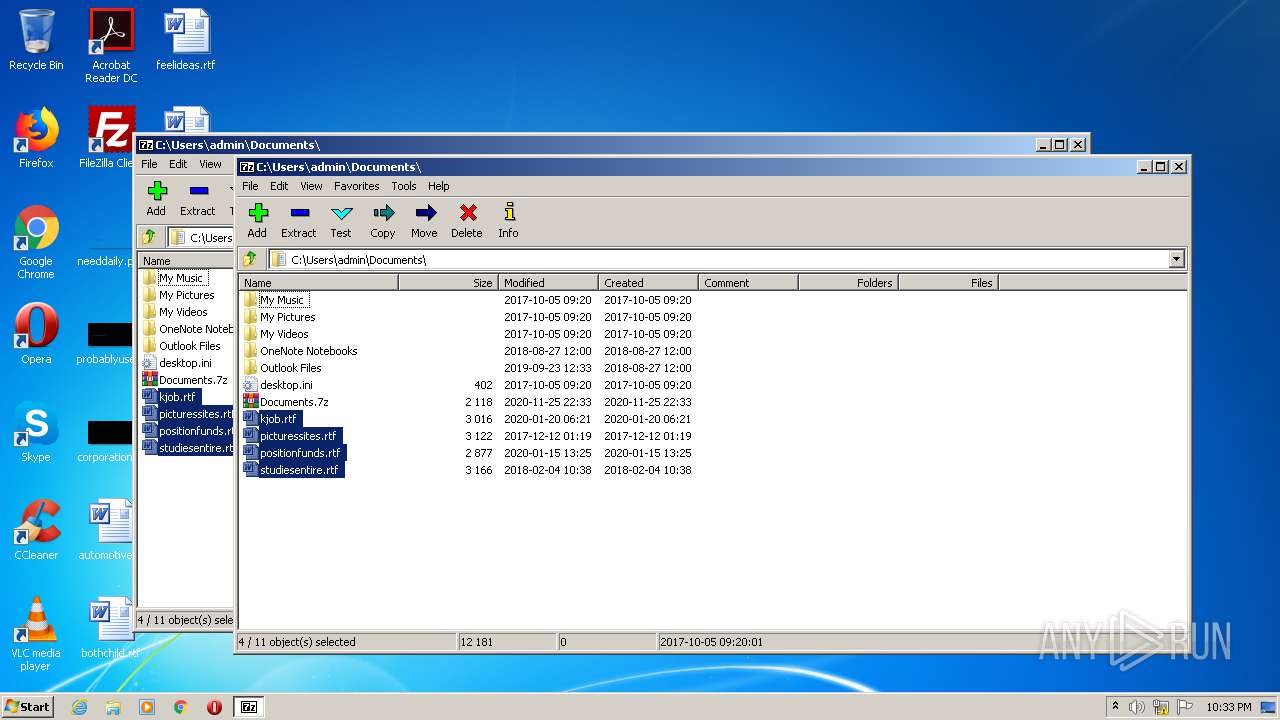
Task: Open Recycle Bin desktop icon
Action: [36, 40]
